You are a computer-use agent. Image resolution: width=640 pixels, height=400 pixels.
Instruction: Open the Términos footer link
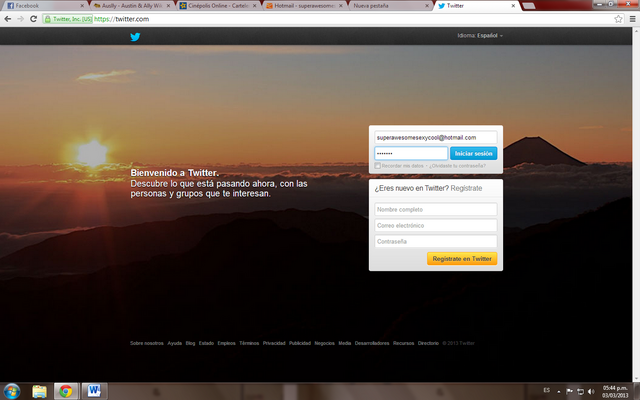(249, 343)
